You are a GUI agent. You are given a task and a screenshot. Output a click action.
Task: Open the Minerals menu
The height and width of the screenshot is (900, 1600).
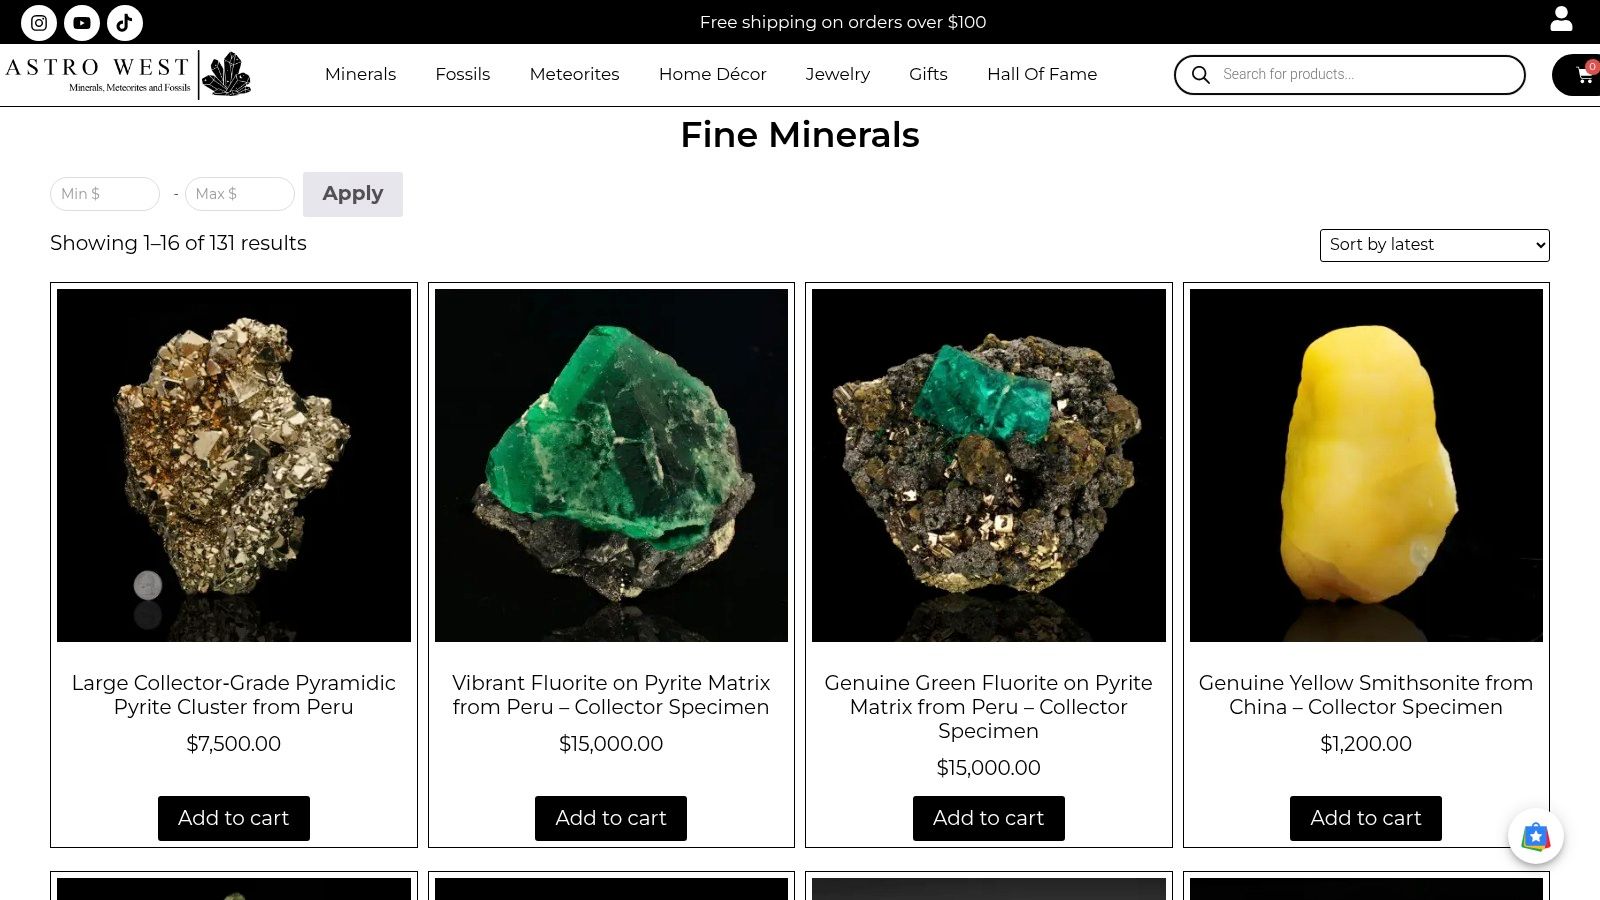(360, 74)
